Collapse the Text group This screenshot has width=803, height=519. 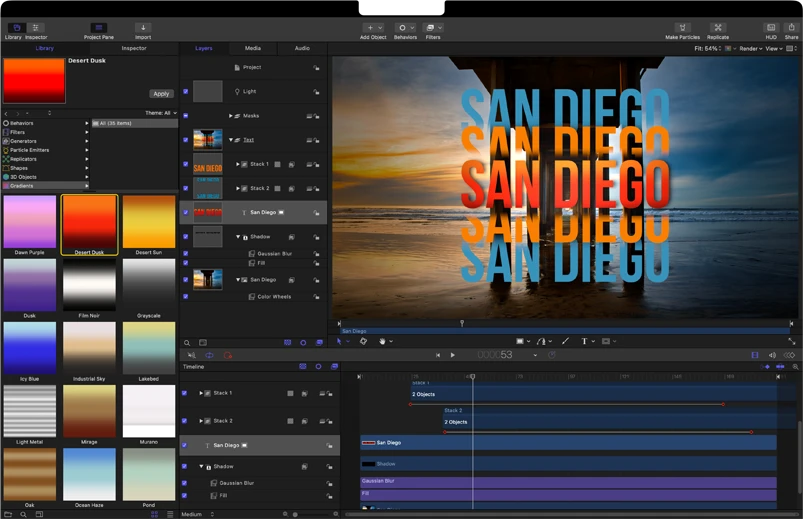tap(231, 140)
